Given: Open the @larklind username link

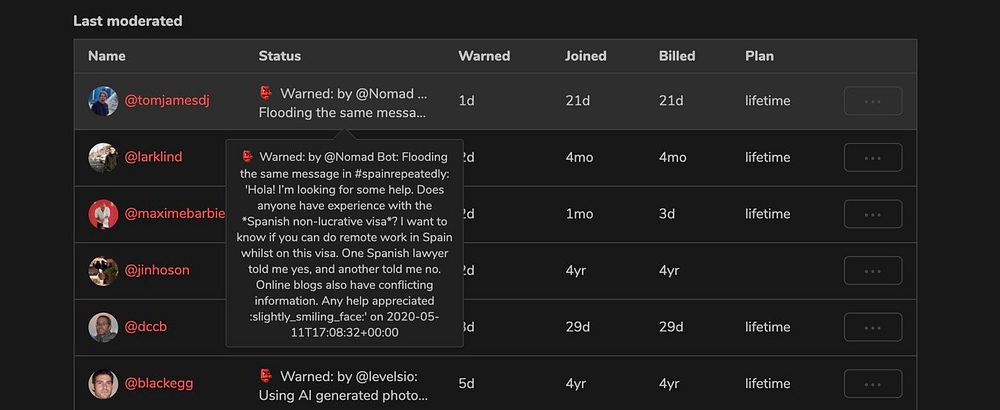Looking at the screenshot, I should pos(153,157).
